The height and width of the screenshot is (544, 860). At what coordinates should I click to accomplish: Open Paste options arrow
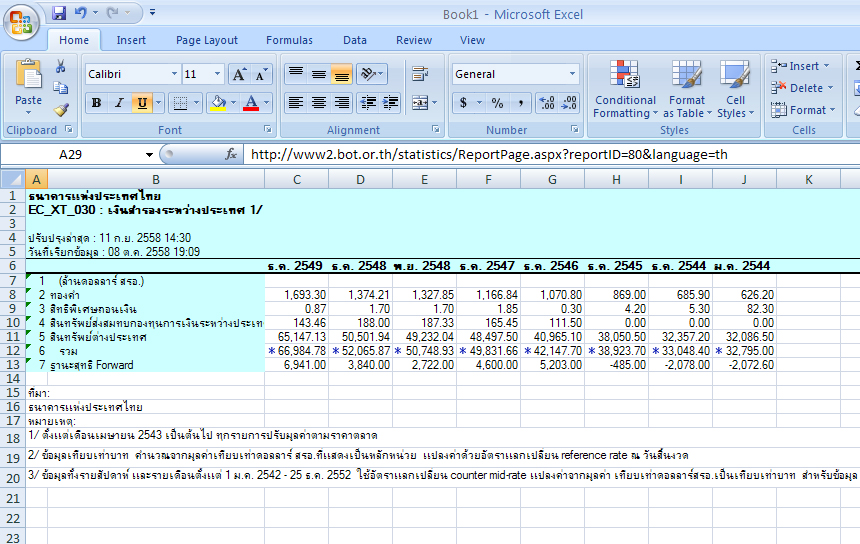(29, 112)
